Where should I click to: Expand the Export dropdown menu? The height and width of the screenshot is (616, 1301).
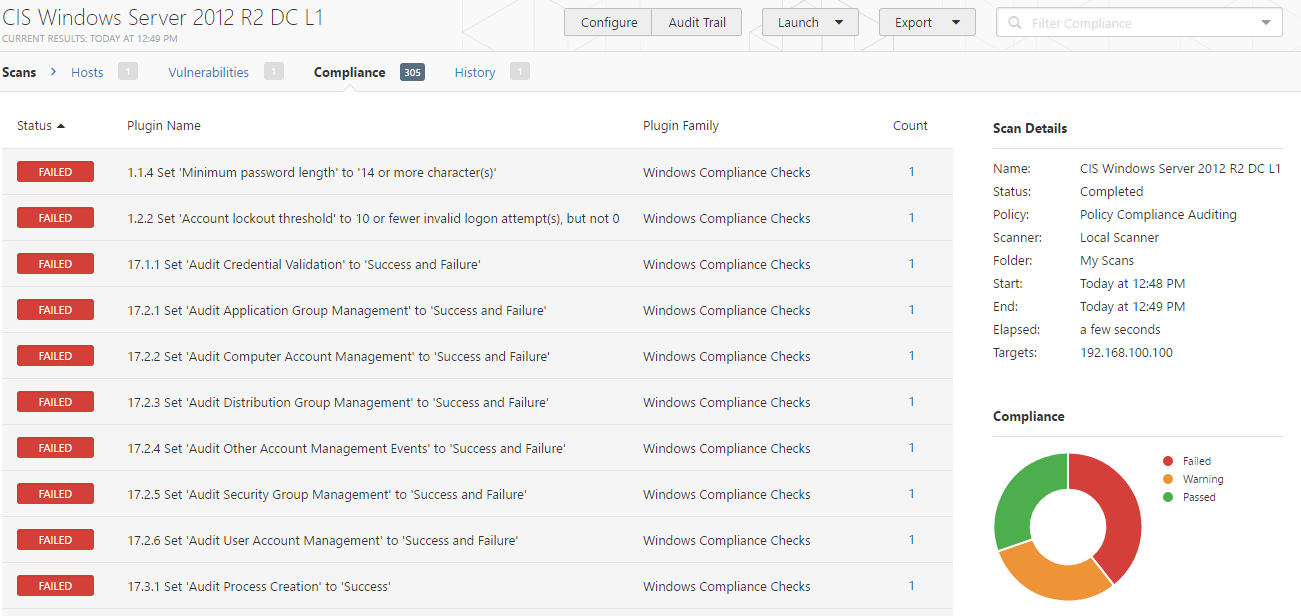(x=927, y=22)
